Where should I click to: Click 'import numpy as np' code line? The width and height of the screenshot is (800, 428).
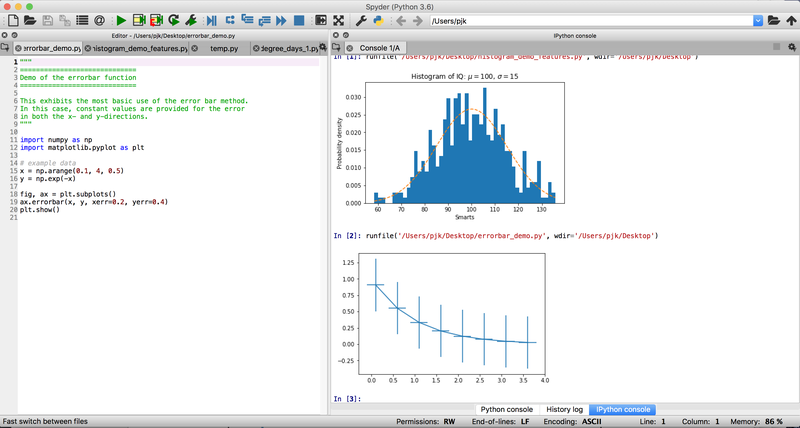(x=56, y=140)
